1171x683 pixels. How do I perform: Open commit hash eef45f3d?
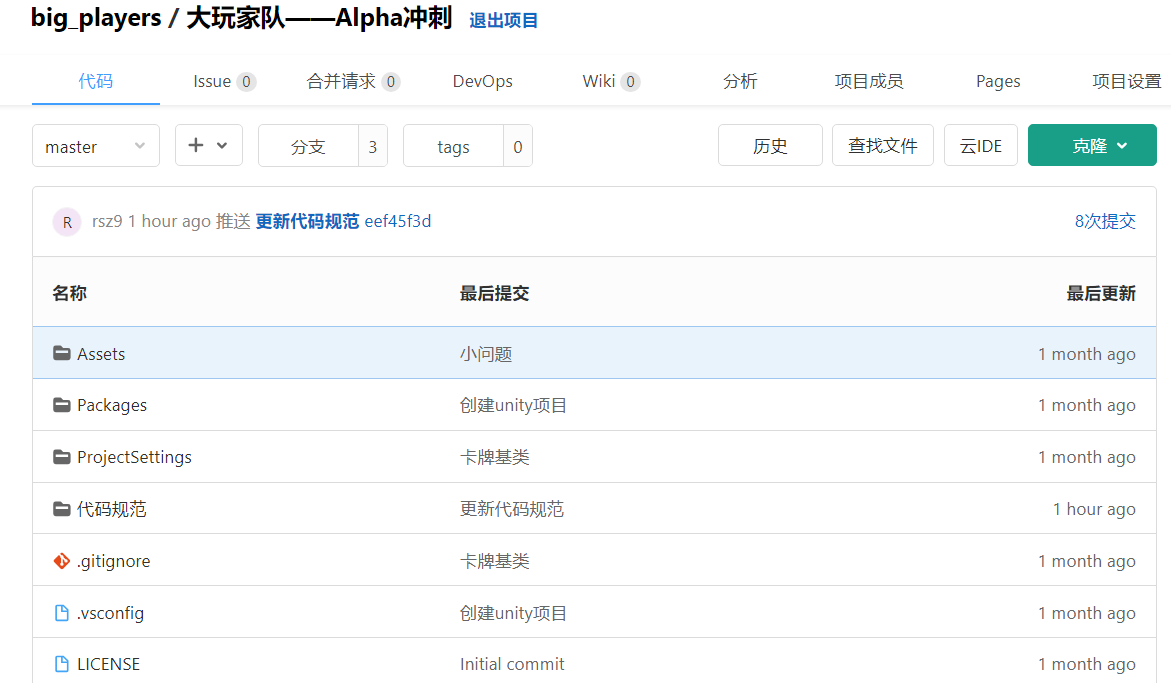[398, 221]
